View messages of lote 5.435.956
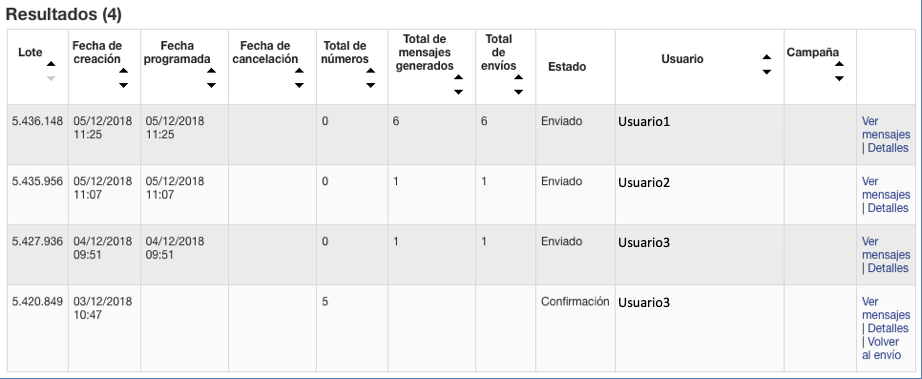The height and width of the screenshot is (379, 922). click(x=886, y=188)
